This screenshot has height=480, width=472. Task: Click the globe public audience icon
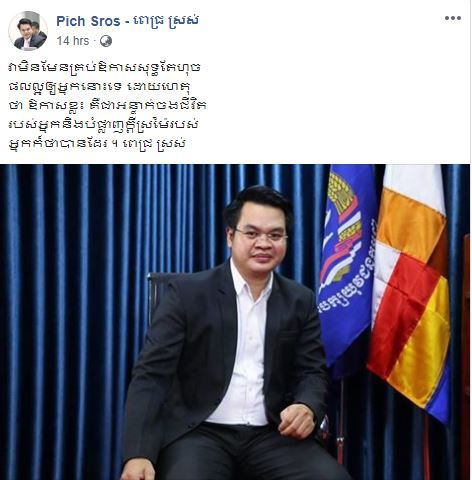pos(106,41)
